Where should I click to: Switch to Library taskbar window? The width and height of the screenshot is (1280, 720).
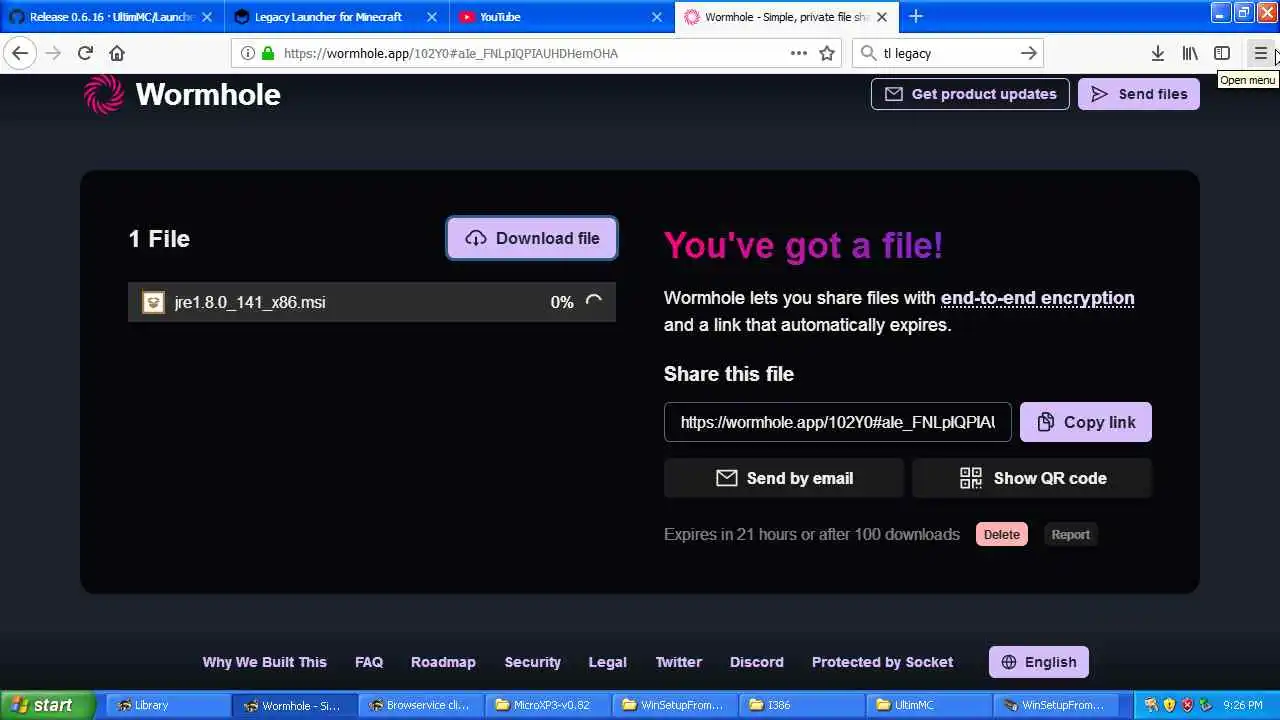coord(167,705)
